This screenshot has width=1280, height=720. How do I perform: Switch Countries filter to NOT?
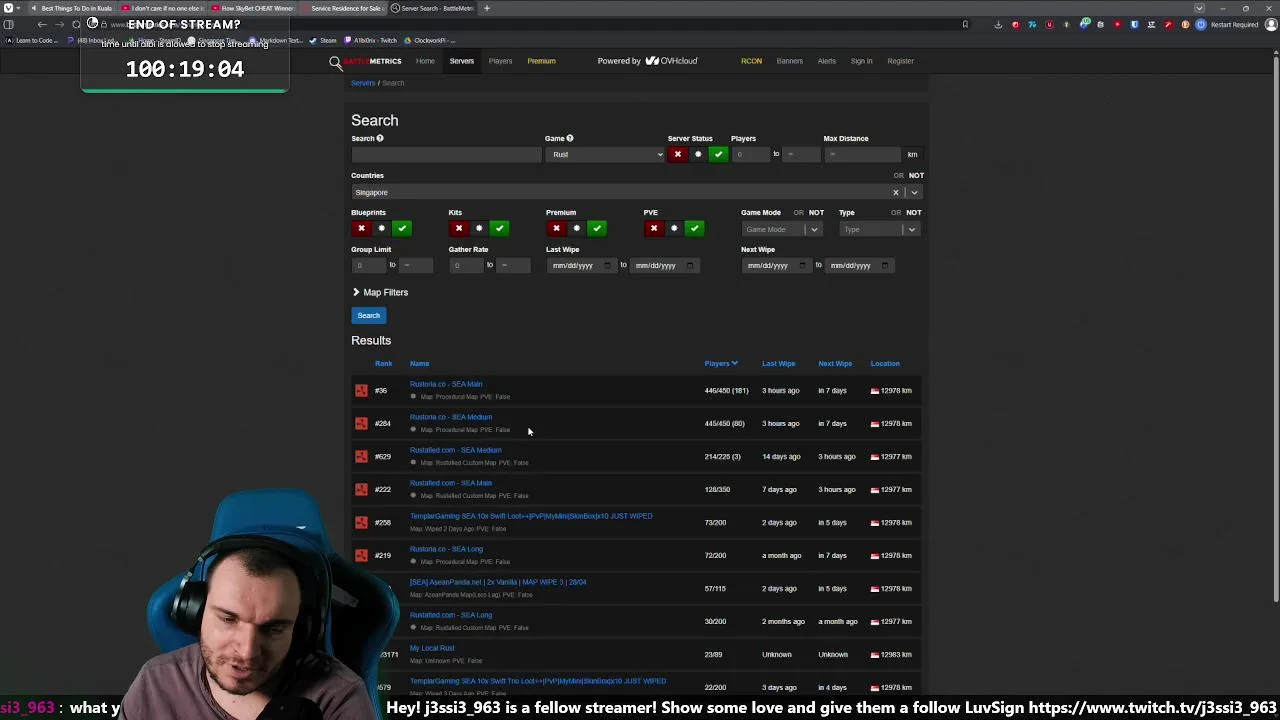pos(916,175)
